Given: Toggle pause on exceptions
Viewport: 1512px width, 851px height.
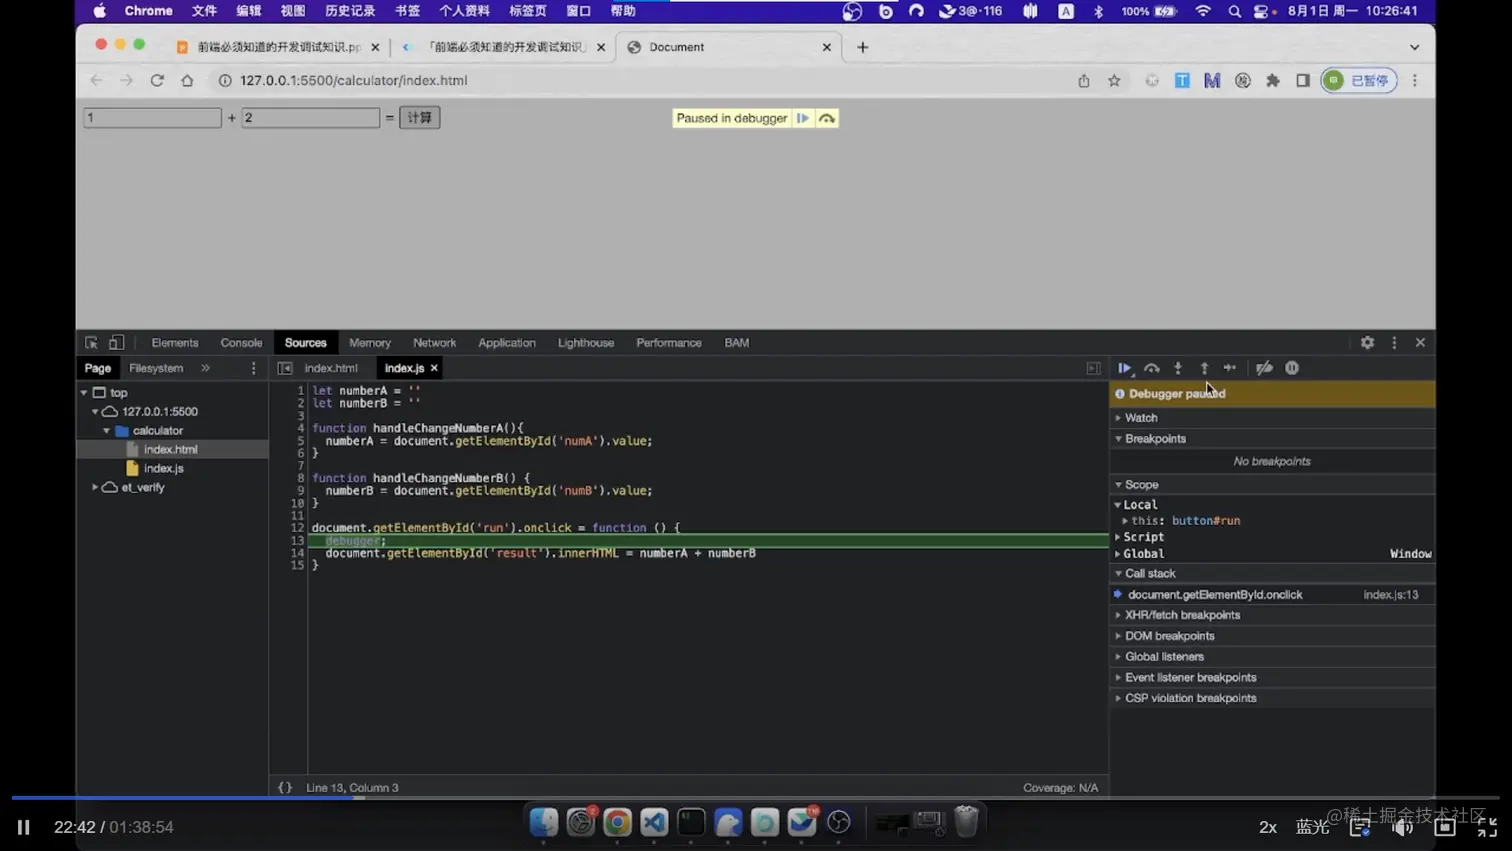Looking at the screenshot, I should 1292,368.
